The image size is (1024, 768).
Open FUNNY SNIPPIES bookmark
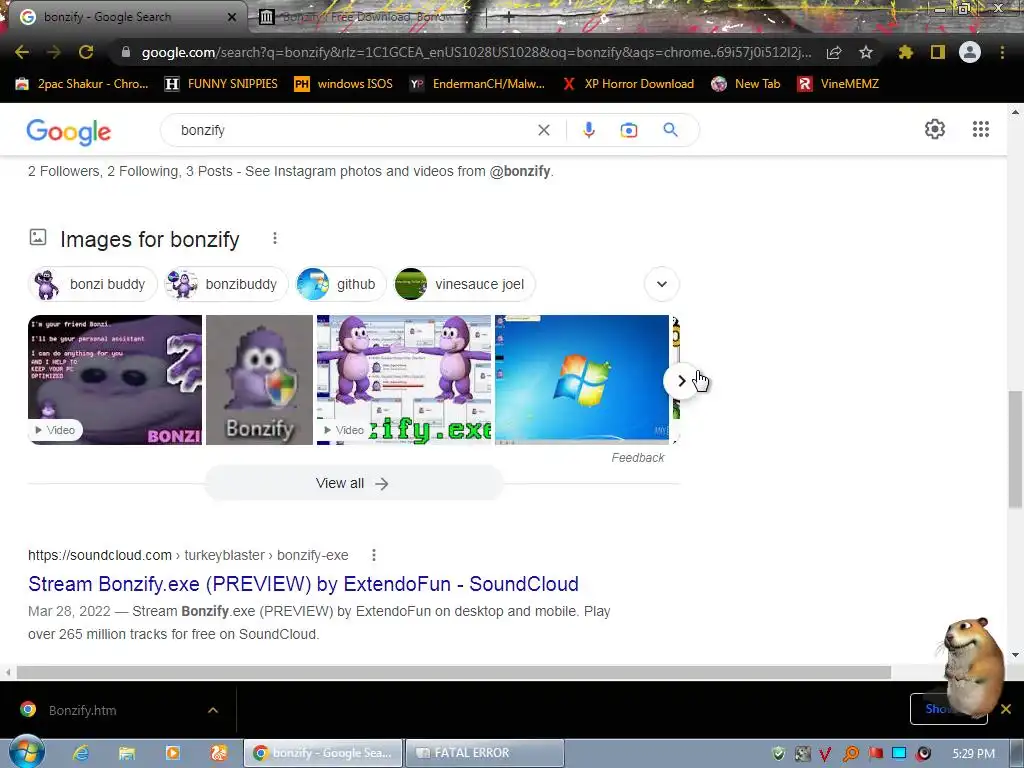(221, 84)
